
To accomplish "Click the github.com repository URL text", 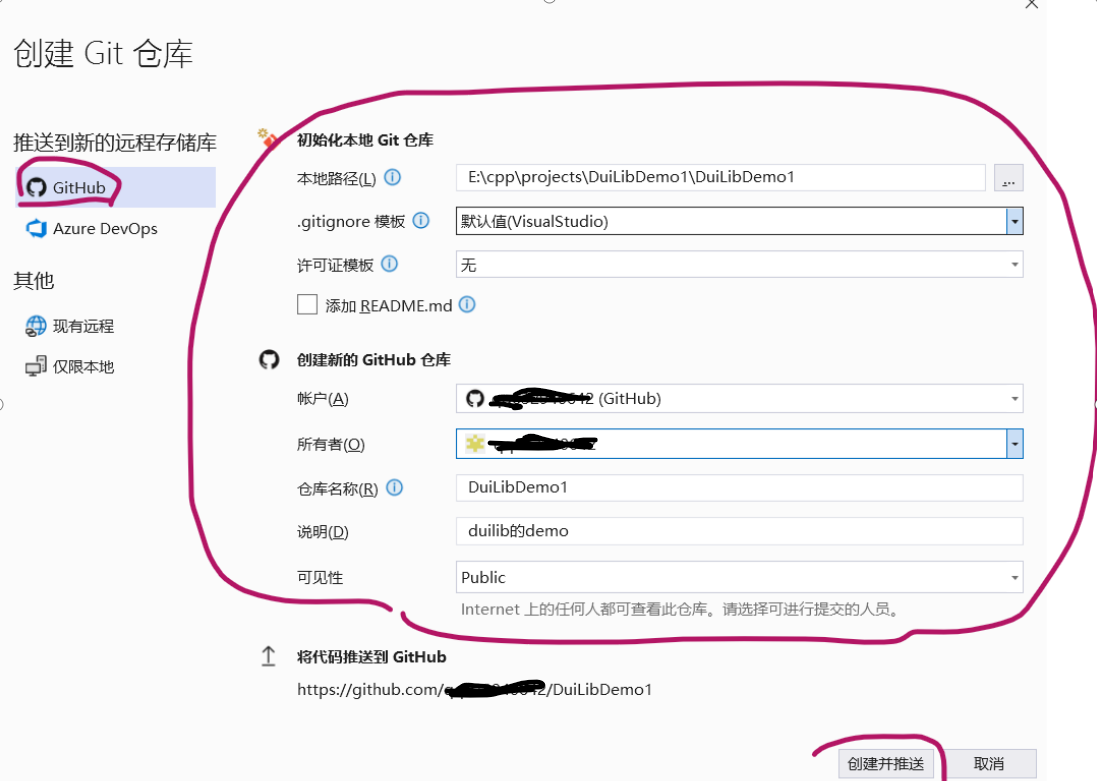I will pyautogui.click(x=474, y=690).
